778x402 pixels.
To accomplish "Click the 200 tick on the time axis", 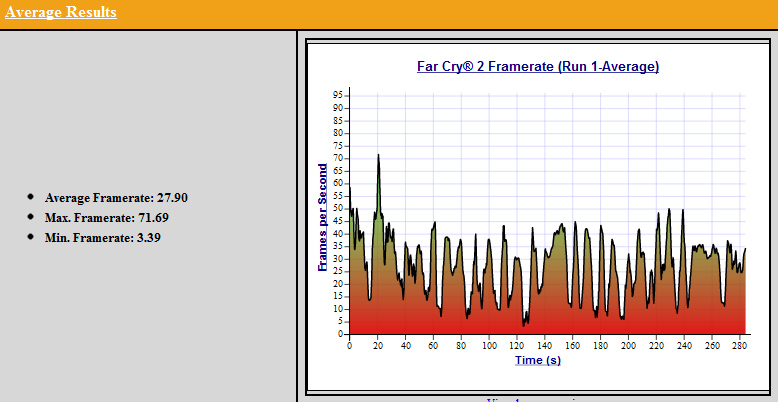I will click(x=627, y=346).
